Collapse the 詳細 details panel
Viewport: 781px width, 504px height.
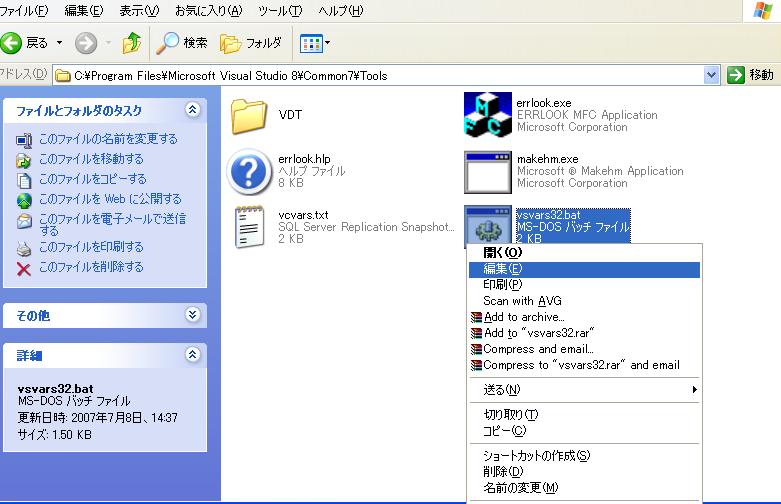click(193, 354)
